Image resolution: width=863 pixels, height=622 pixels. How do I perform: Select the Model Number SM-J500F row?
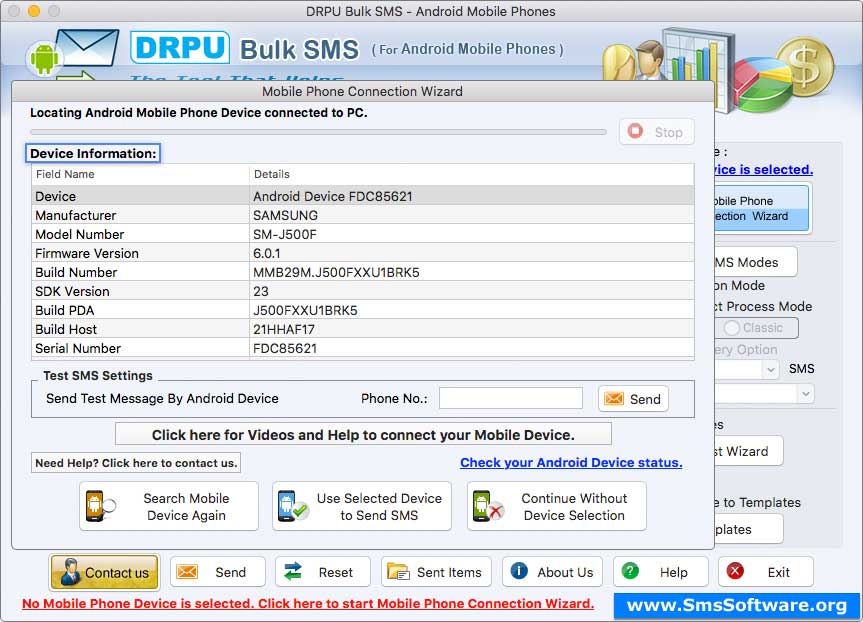coord(363,234)
